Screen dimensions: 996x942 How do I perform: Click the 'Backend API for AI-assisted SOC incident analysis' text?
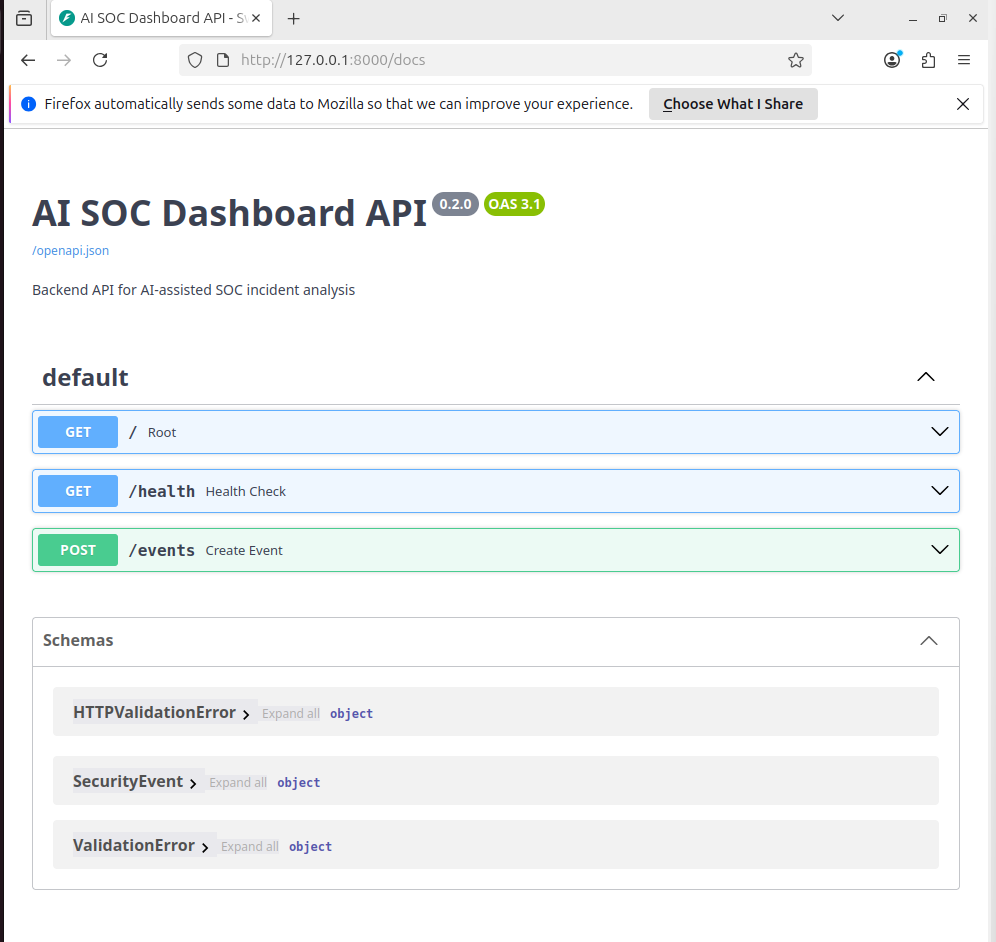click(x=194, y=290)
